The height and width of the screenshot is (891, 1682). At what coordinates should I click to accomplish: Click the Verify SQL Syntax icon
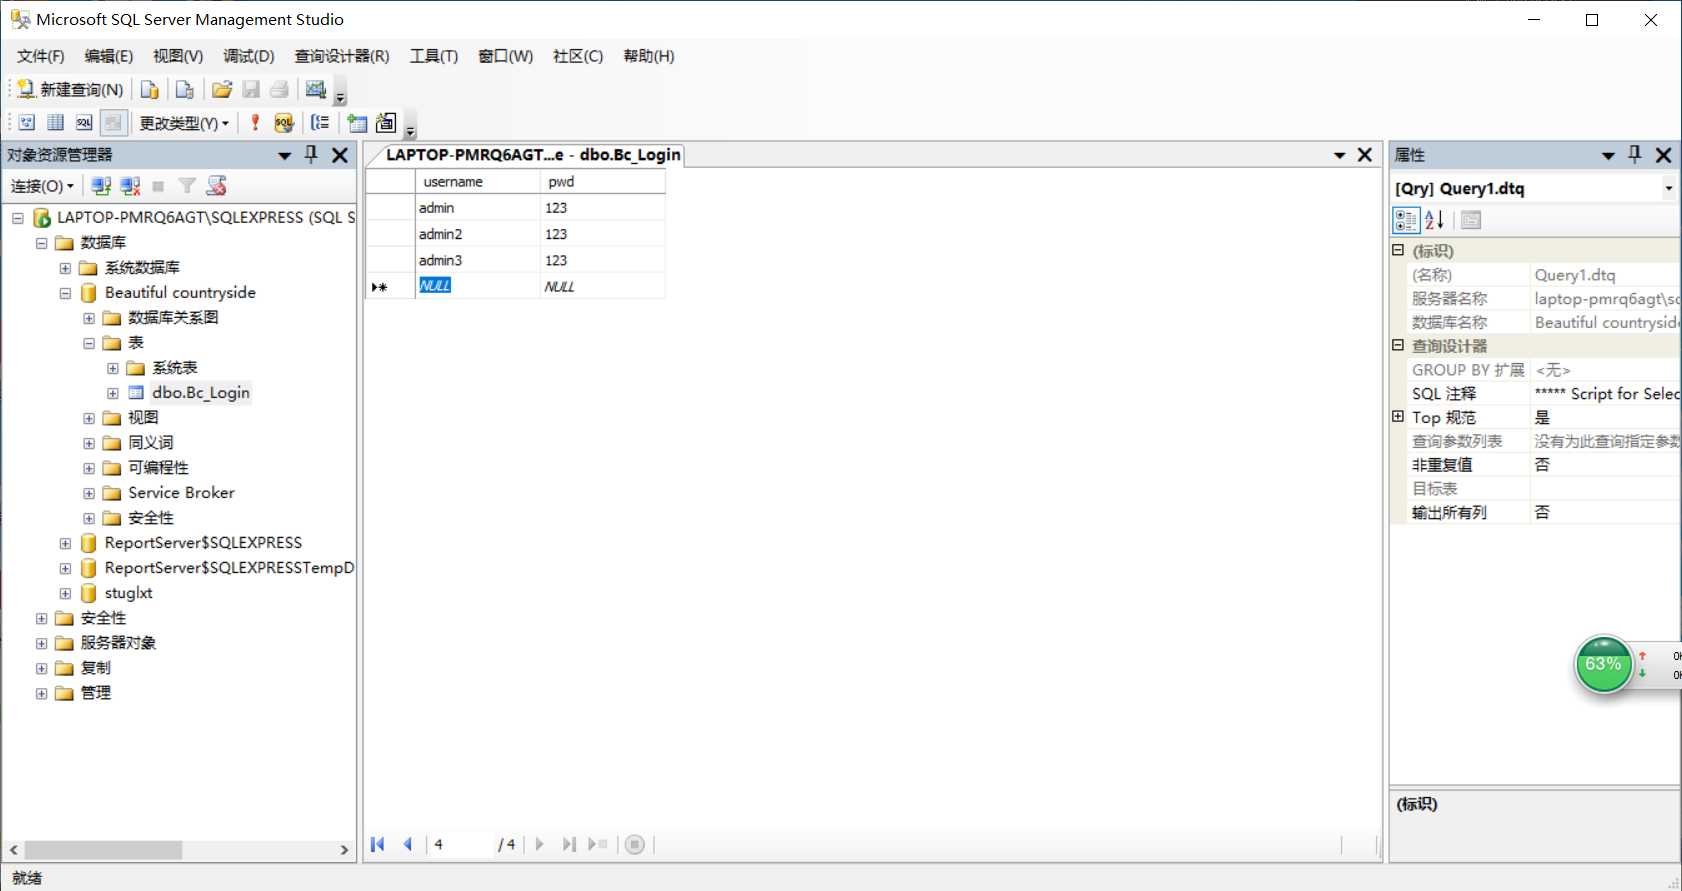(284, 123)
